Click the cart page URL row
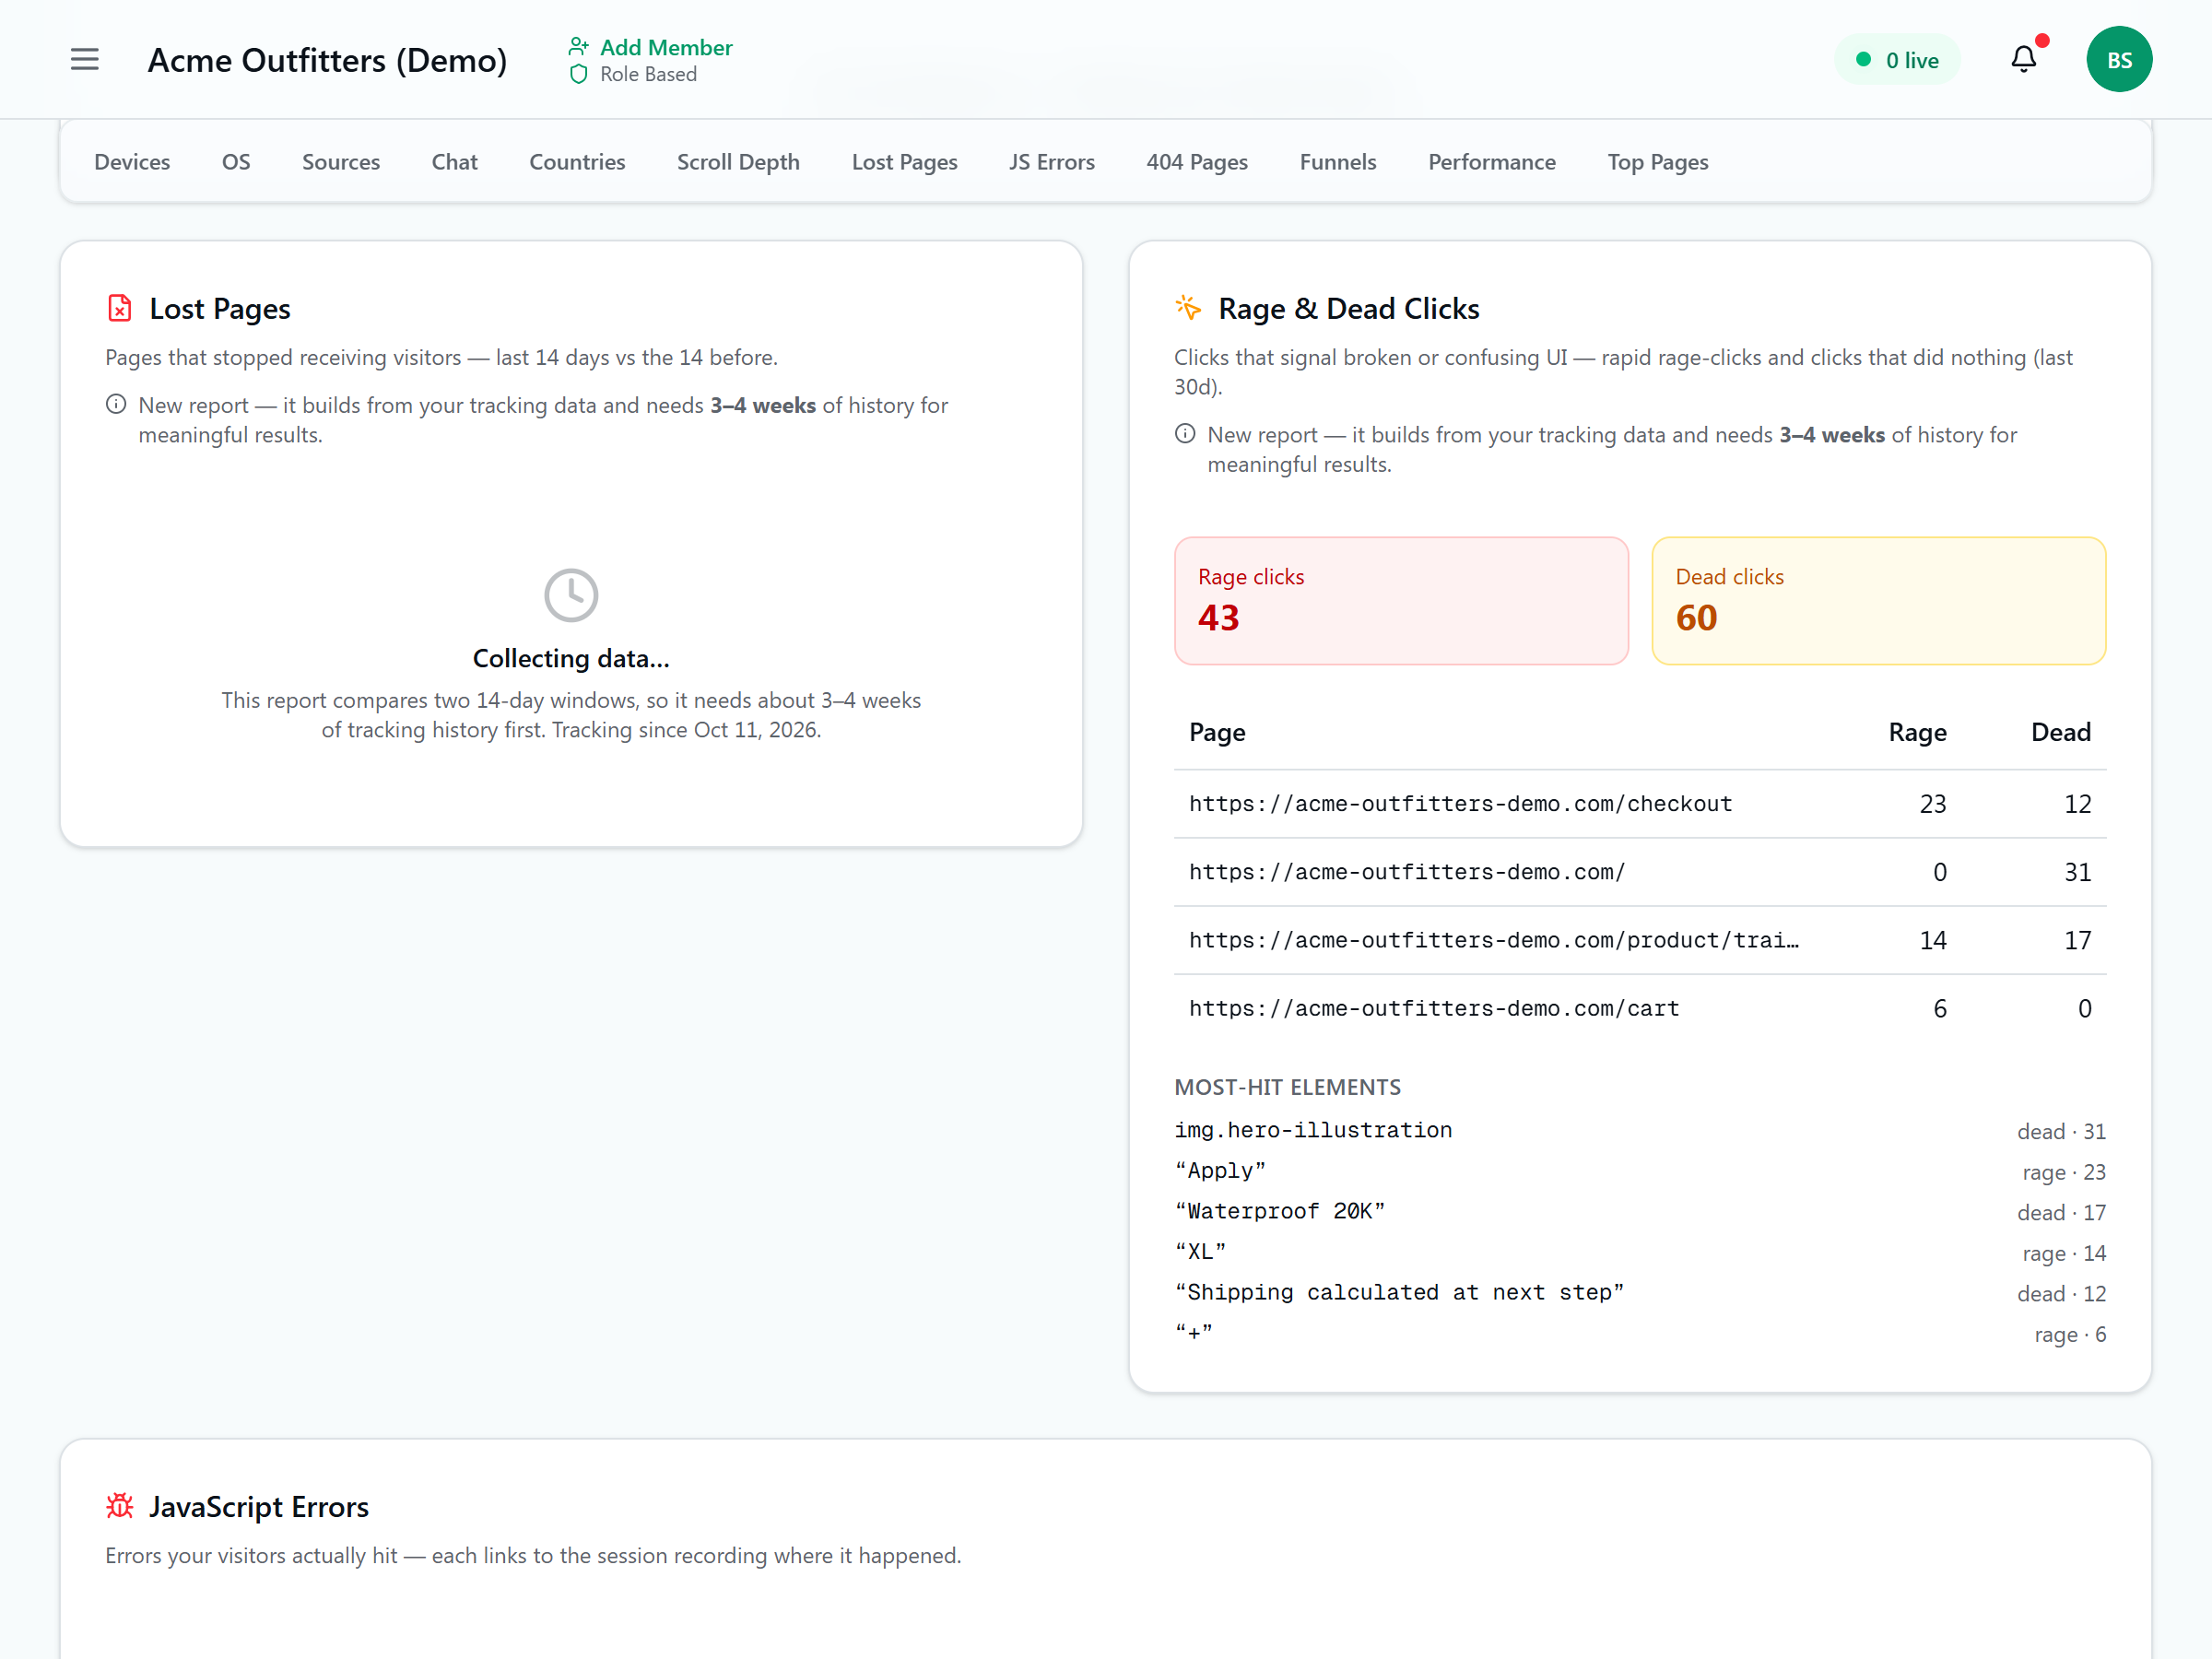The height and width of the screenshot is (1659, 2212). (1640, 1008)
